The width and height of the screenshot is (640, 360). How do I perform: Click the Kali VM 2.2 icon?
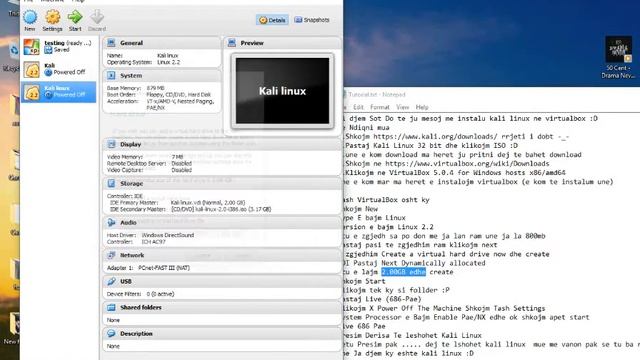click(31, 70)
